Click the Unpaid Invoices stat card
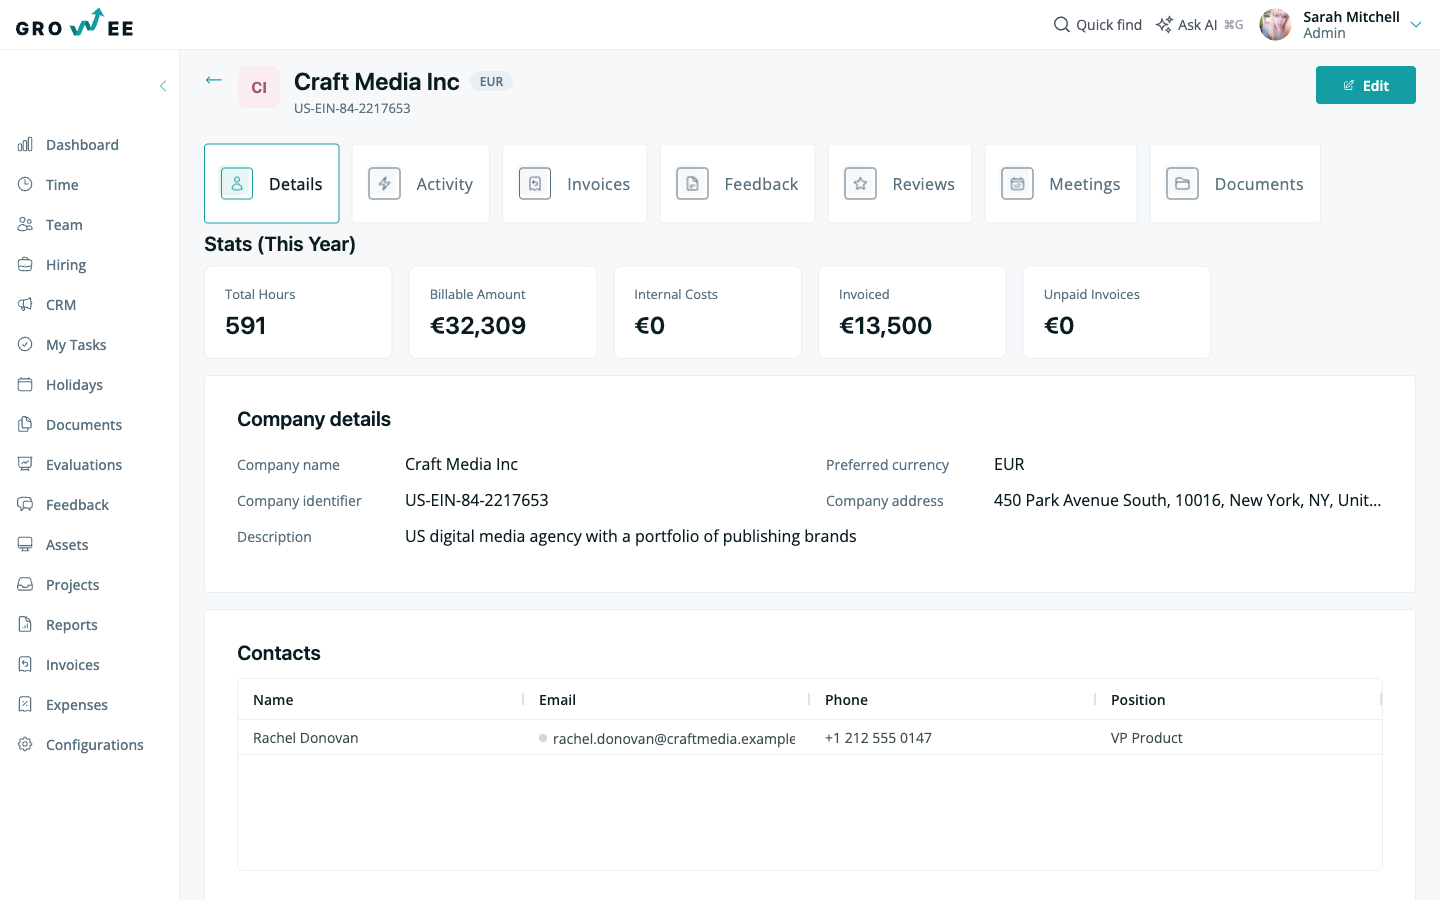Viewport: 1440px width, 900px height. [x=1117, y=312]
